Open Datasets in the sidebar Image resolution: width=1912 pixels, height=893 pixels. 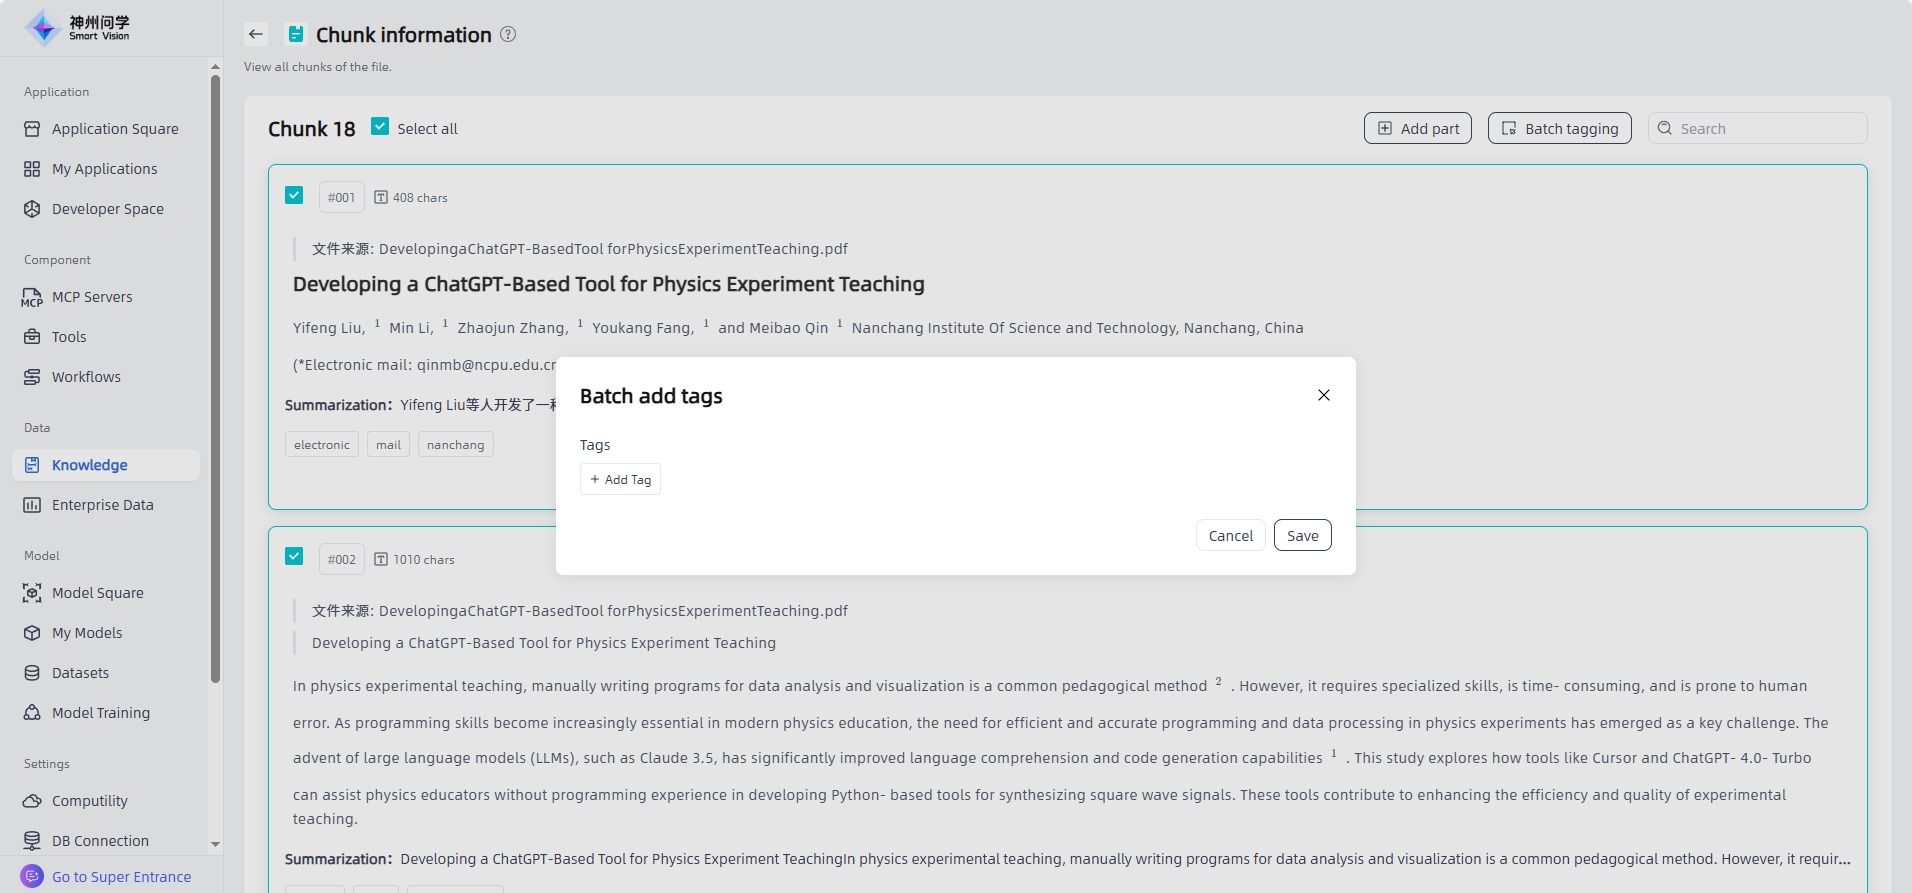[80, 673]
